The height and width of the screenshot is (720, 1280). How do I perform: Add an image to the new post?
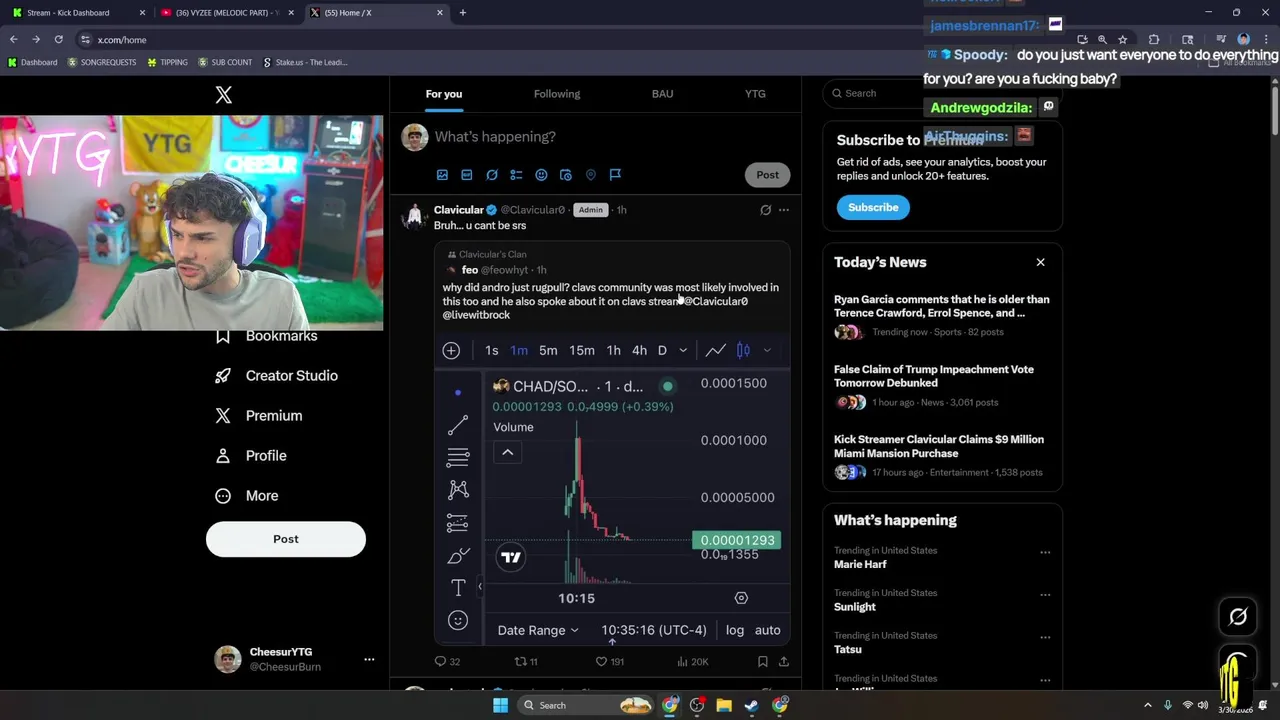click(x=442, y=175)
